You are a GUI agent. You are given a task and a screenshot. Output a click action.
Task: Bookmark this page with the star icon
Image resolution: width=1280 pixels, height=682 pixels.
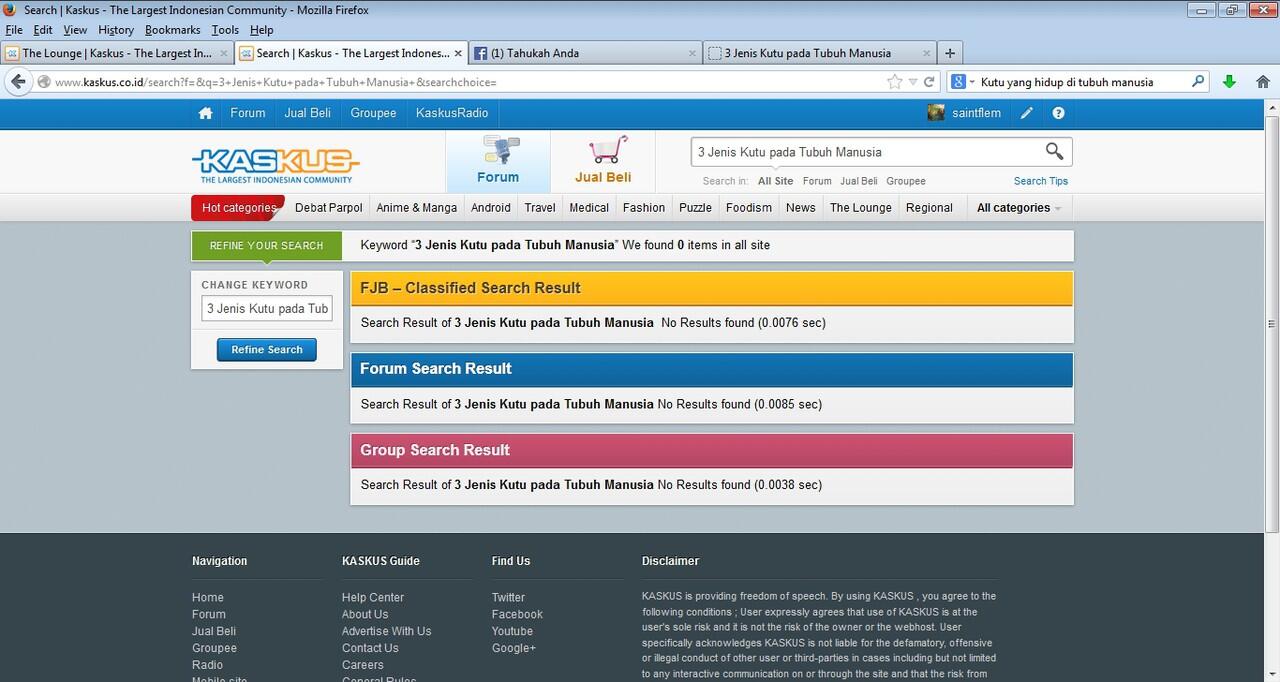[895, 82]
